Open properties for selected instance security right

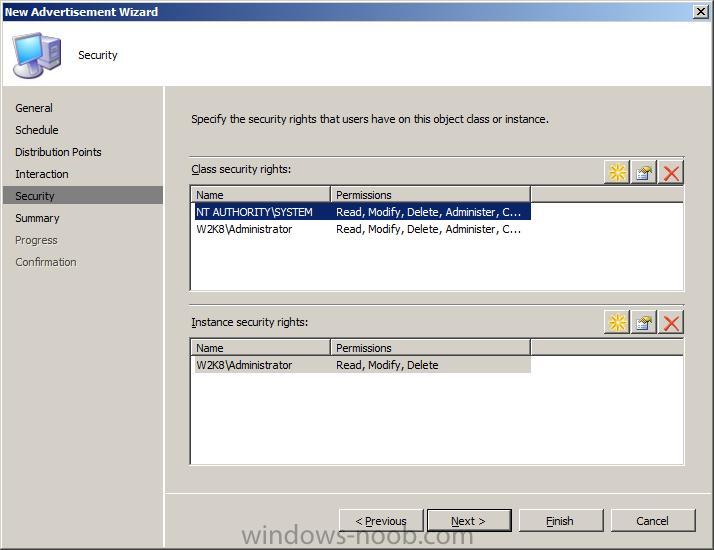tap(644, 322)
